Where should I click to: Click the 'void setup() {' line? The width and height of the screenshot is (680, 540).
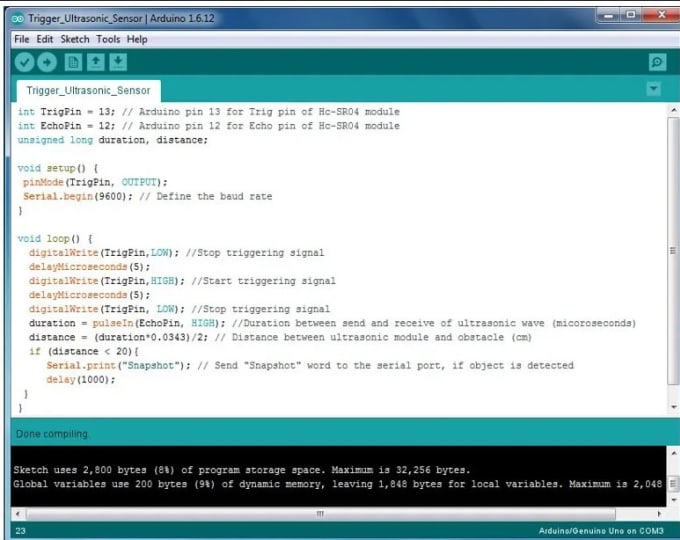[58, 168]
